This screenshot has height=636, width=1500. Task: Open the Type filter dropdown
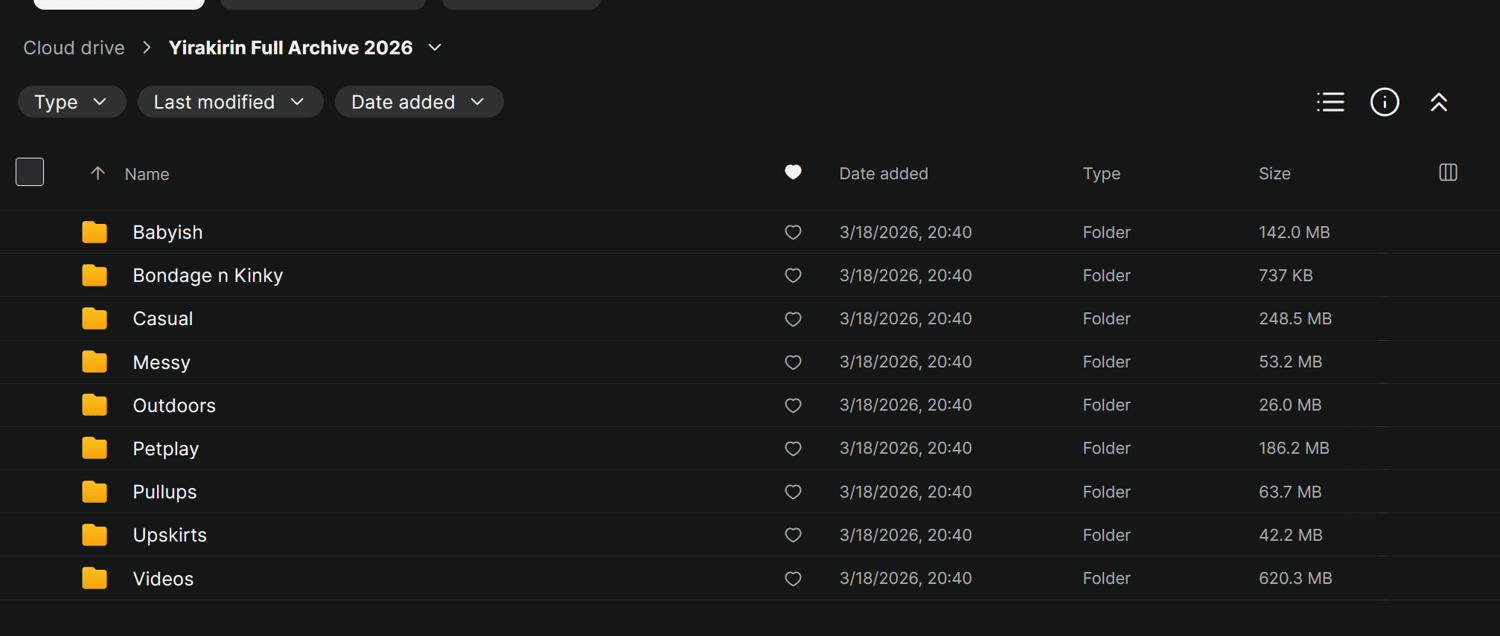point(71,102)
